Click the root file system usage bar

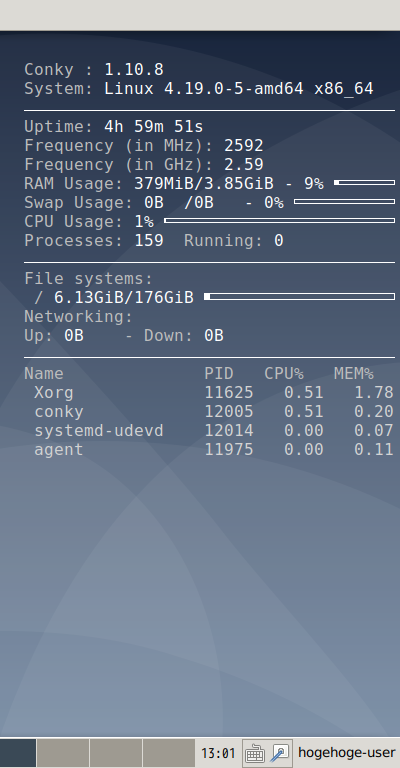(x=300, y=296)
